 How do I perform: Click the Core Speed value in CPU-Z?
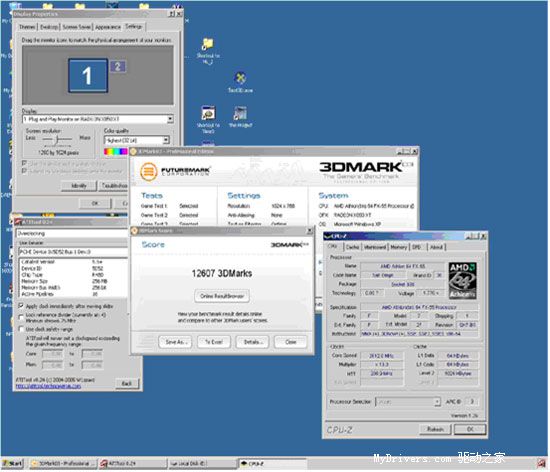tap(381, 356)
